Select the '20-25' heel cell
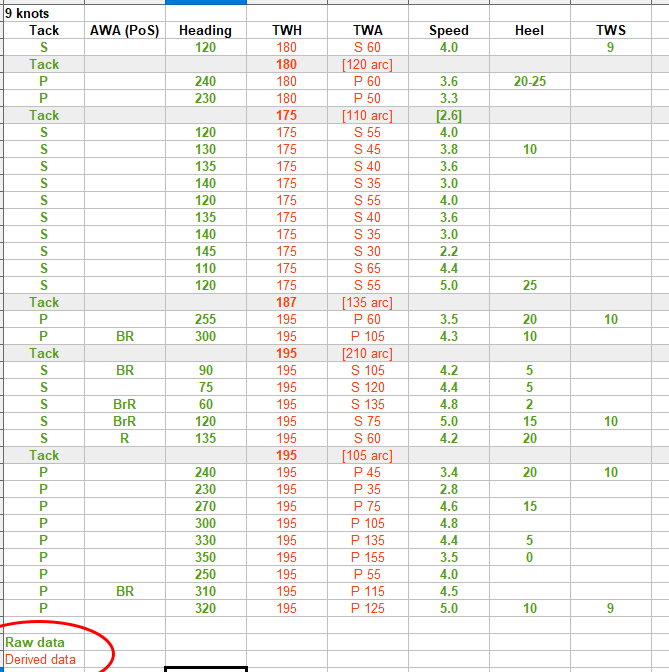 (x=530, y=81)
